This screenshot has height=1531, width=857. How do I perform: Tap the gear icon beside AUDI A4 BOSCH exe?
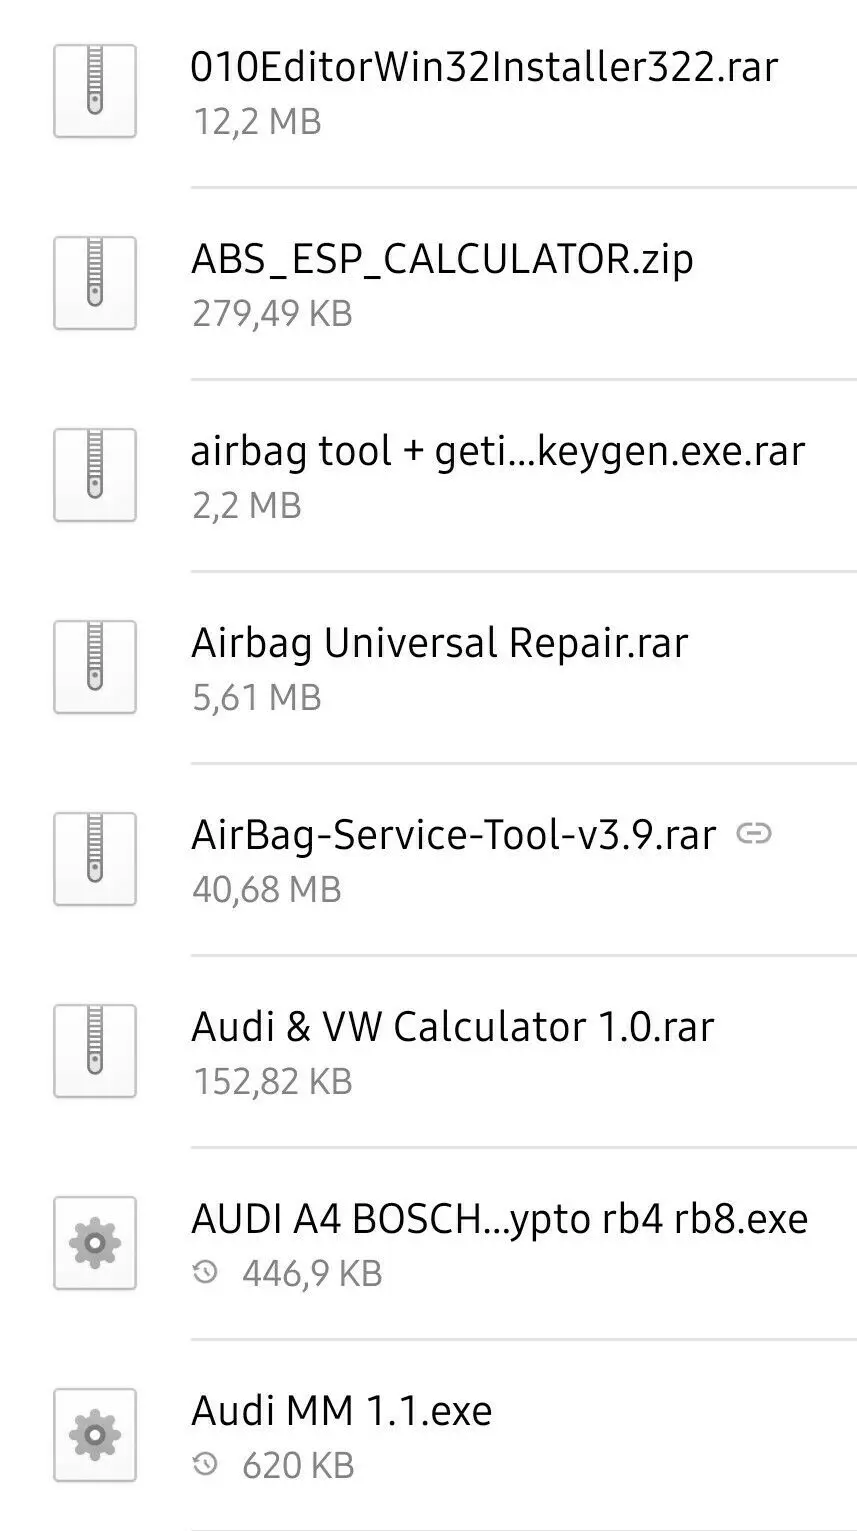click(95, 1243)
